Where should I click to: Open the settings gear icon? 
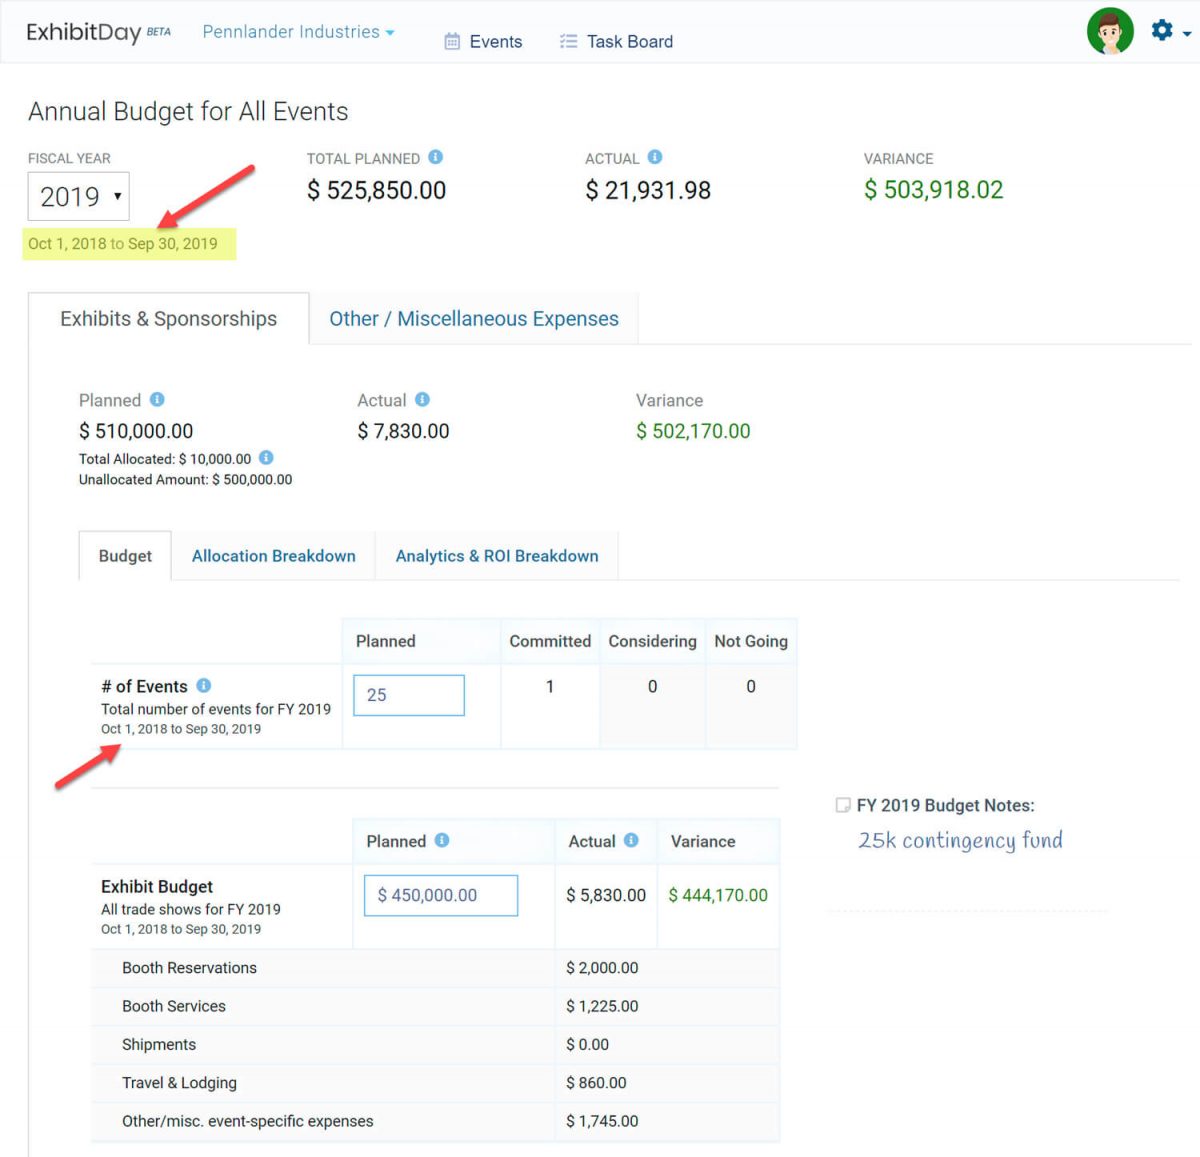coord(1161,29)
